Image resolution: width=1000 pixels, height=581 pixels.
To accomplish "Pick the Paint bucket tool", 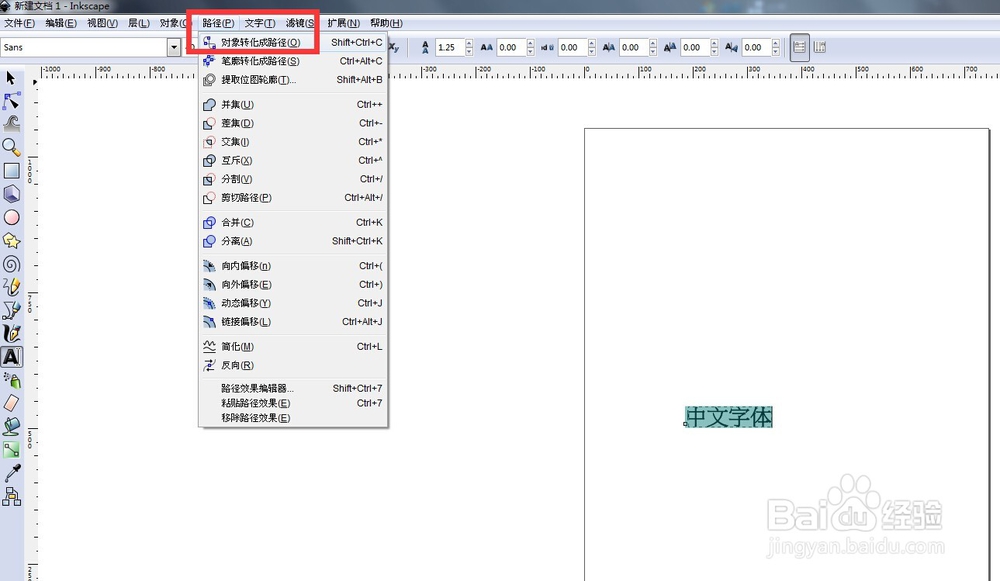I will 13,424.
